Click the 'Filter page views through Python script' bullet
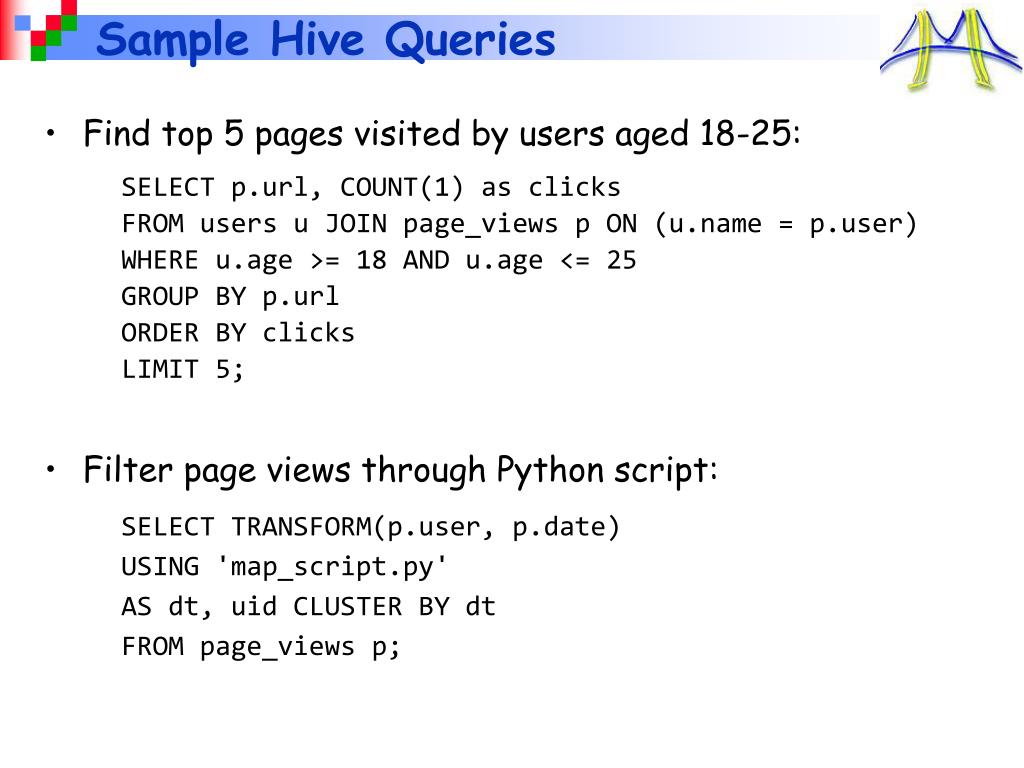 [400, 470]
